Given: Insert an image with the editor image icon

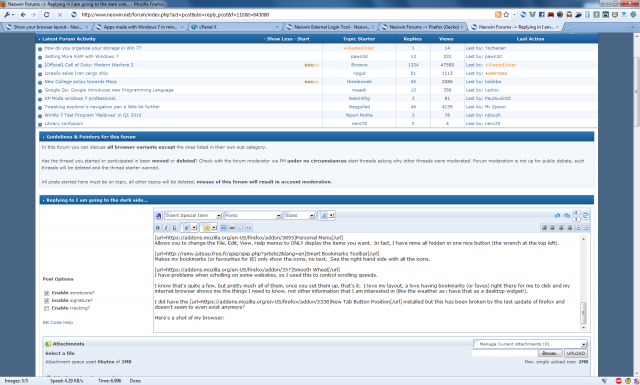Looking at the screenshot, I should (x=223, y=228).
